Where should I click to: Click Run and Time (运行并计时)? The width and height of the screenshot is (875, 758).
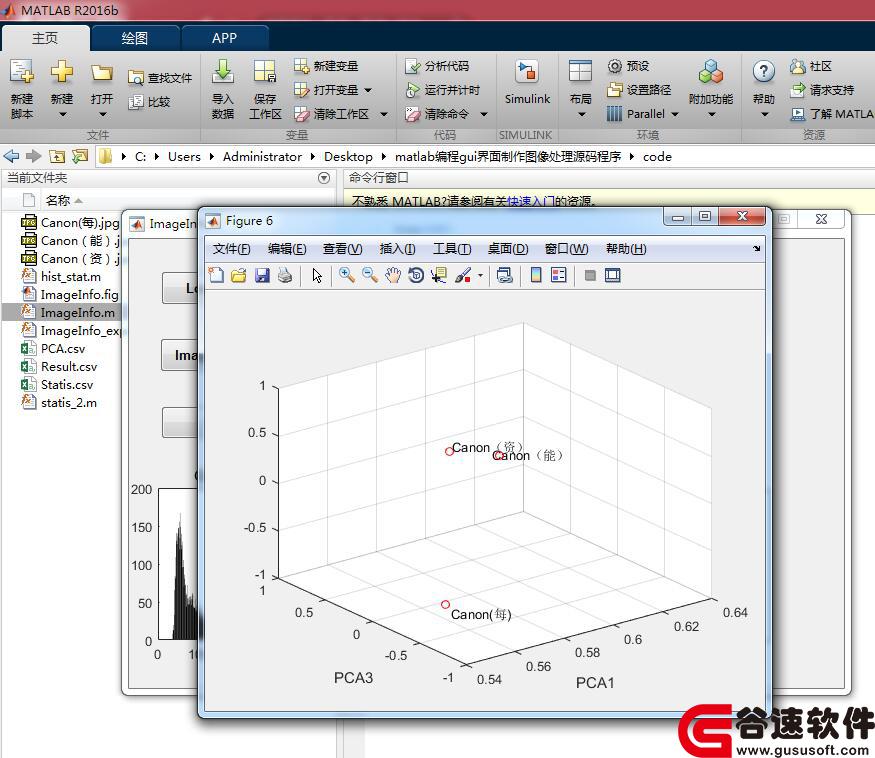tap(443, 90)
